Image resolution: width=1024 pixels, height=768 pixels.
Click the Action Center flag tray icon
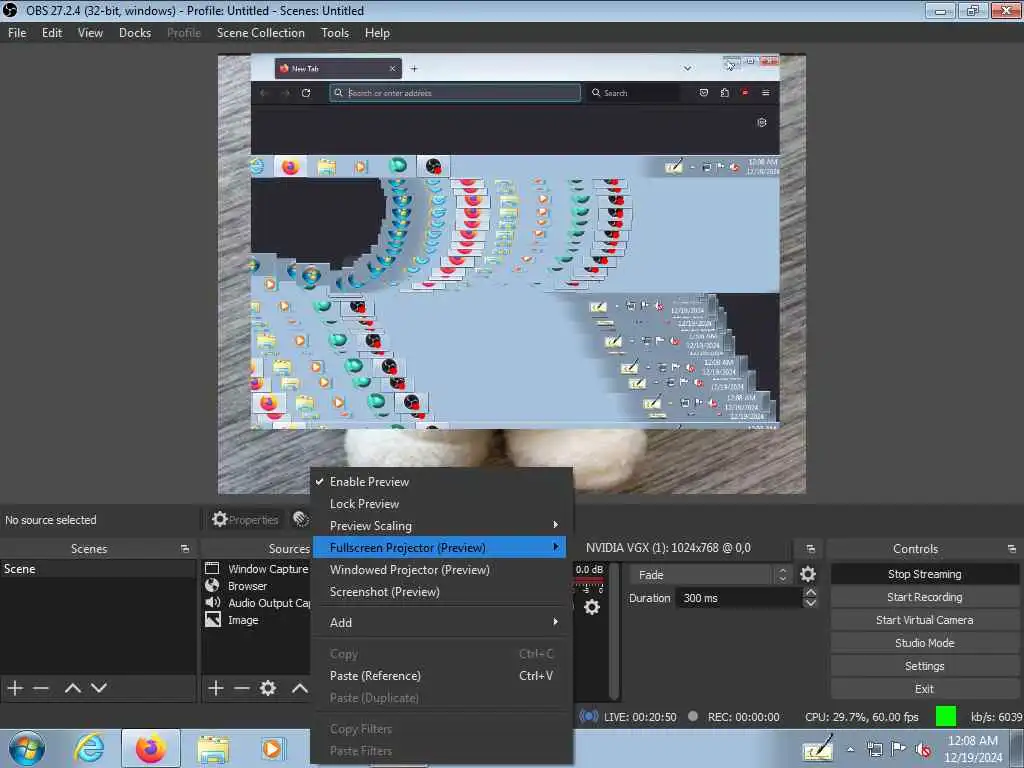[899, 749]
